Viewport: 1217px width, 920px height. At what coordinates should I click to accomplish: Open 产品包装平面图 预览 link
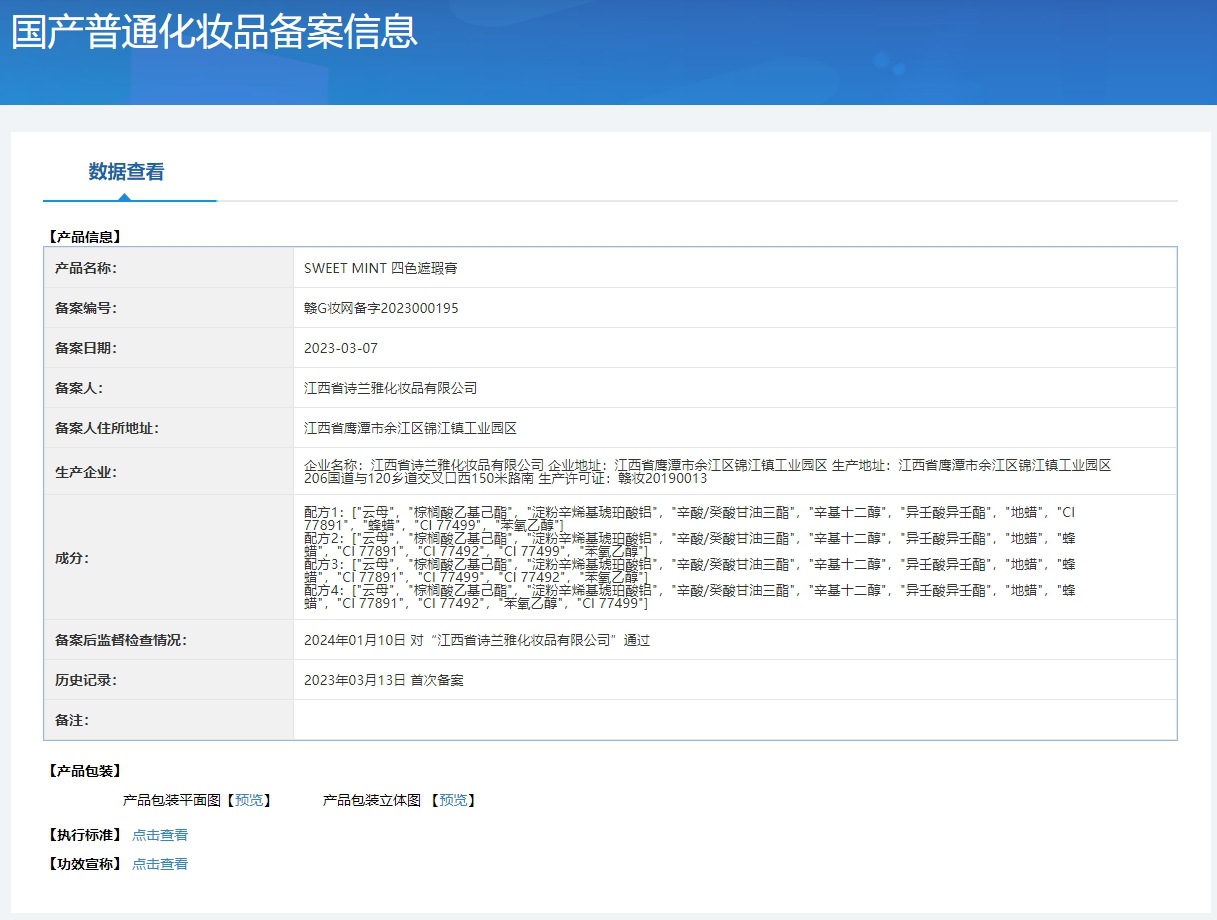pyautogui.click(x=249, y=800)
